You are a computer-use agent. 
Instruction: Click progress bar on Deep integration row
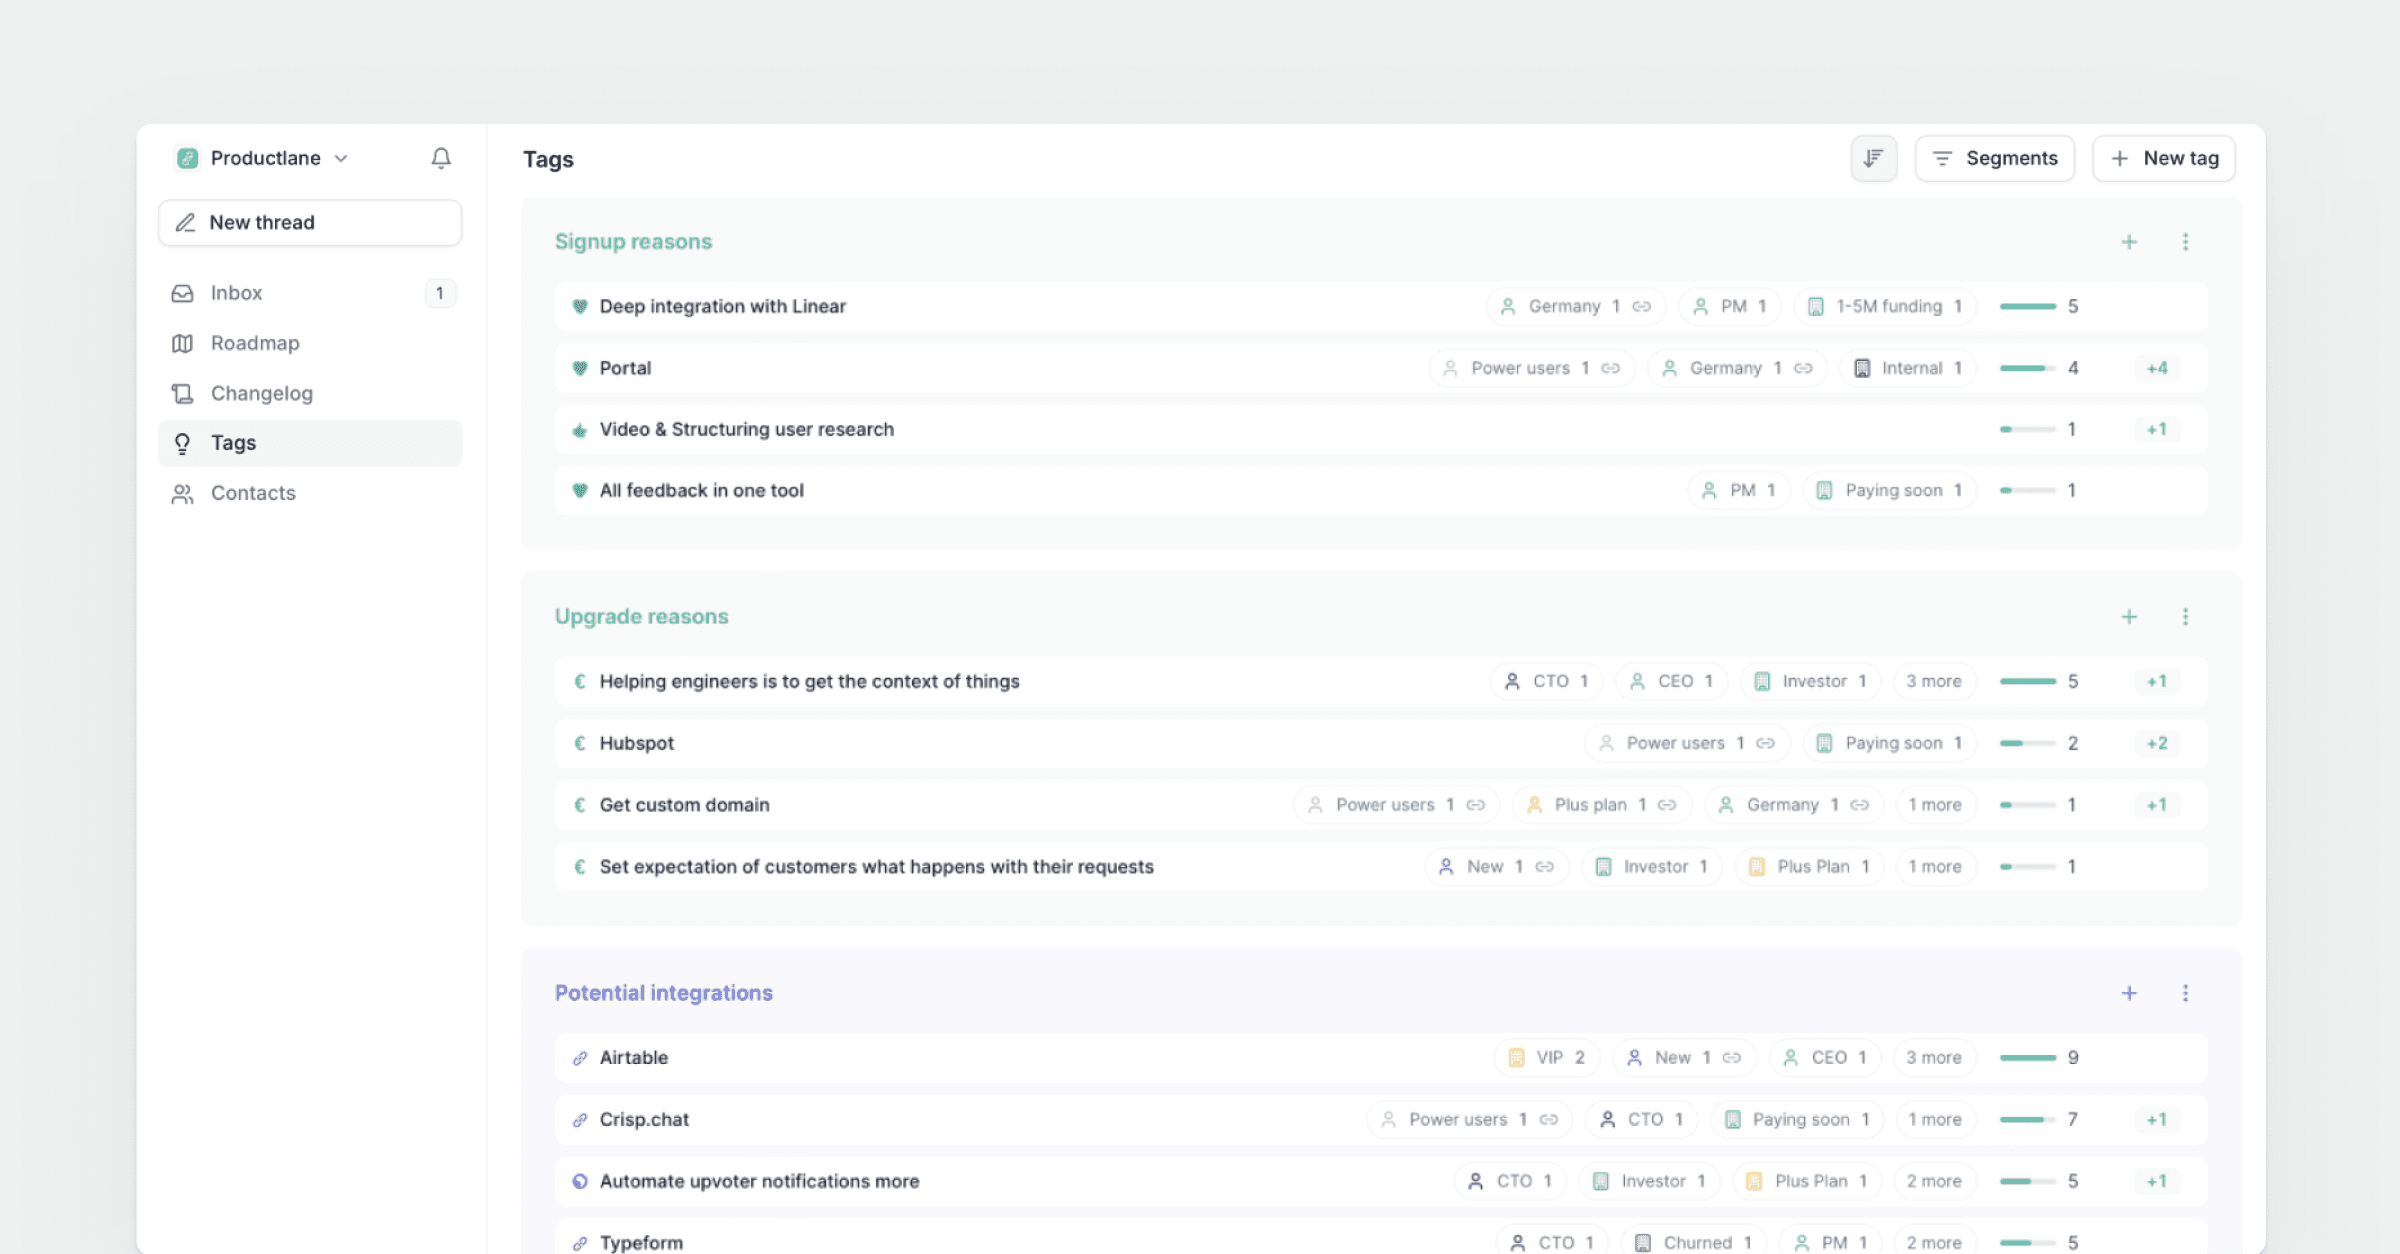(2027, 306)
